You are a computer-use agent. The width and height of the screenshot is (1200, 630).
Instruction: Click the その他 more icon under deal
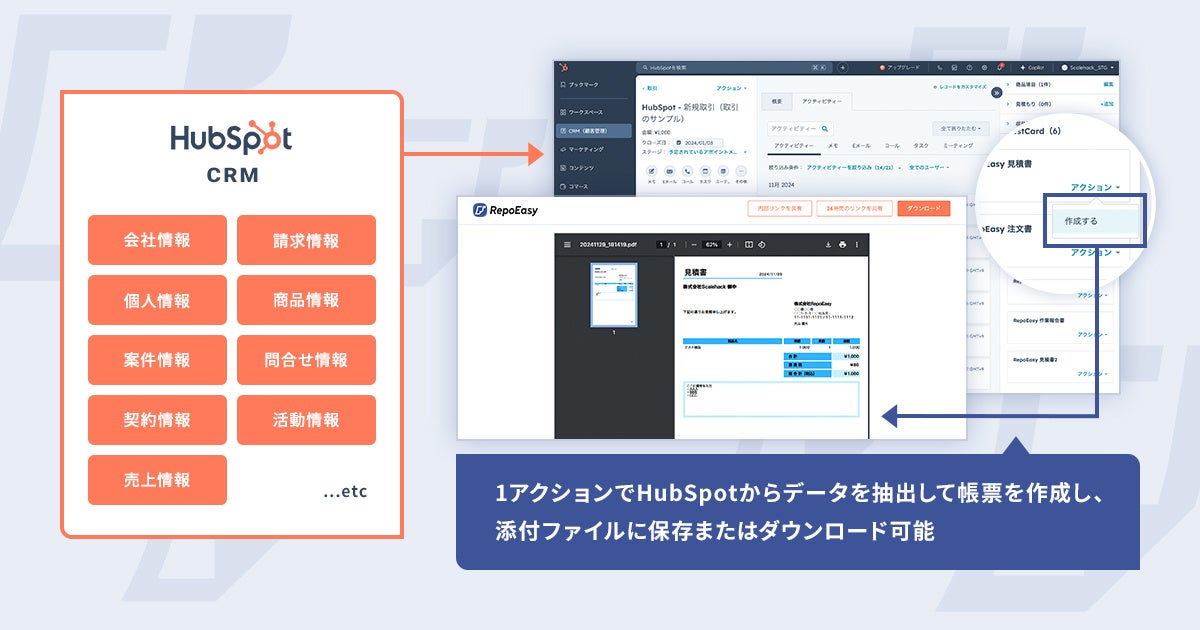[x=740, y=171]
